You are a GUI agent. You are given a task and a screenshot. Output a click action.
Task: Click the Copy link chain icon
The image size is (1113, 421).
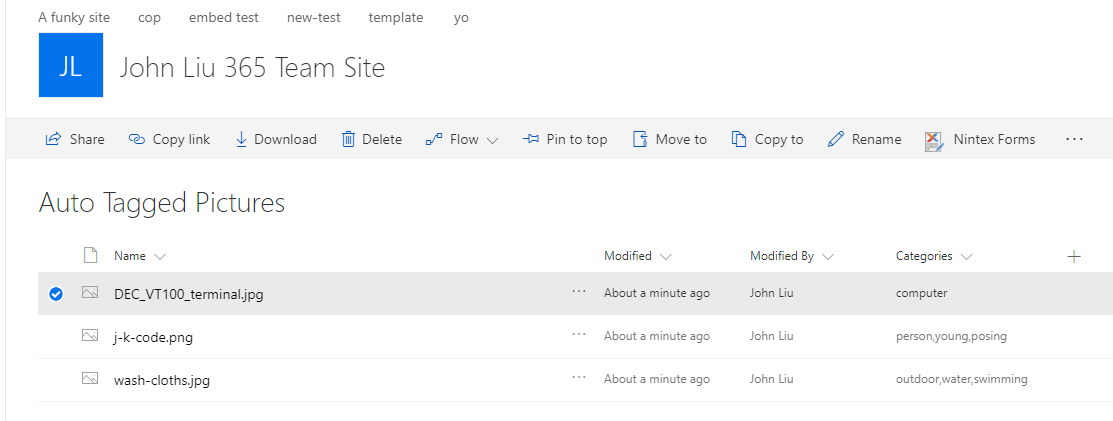coord(137,139)
